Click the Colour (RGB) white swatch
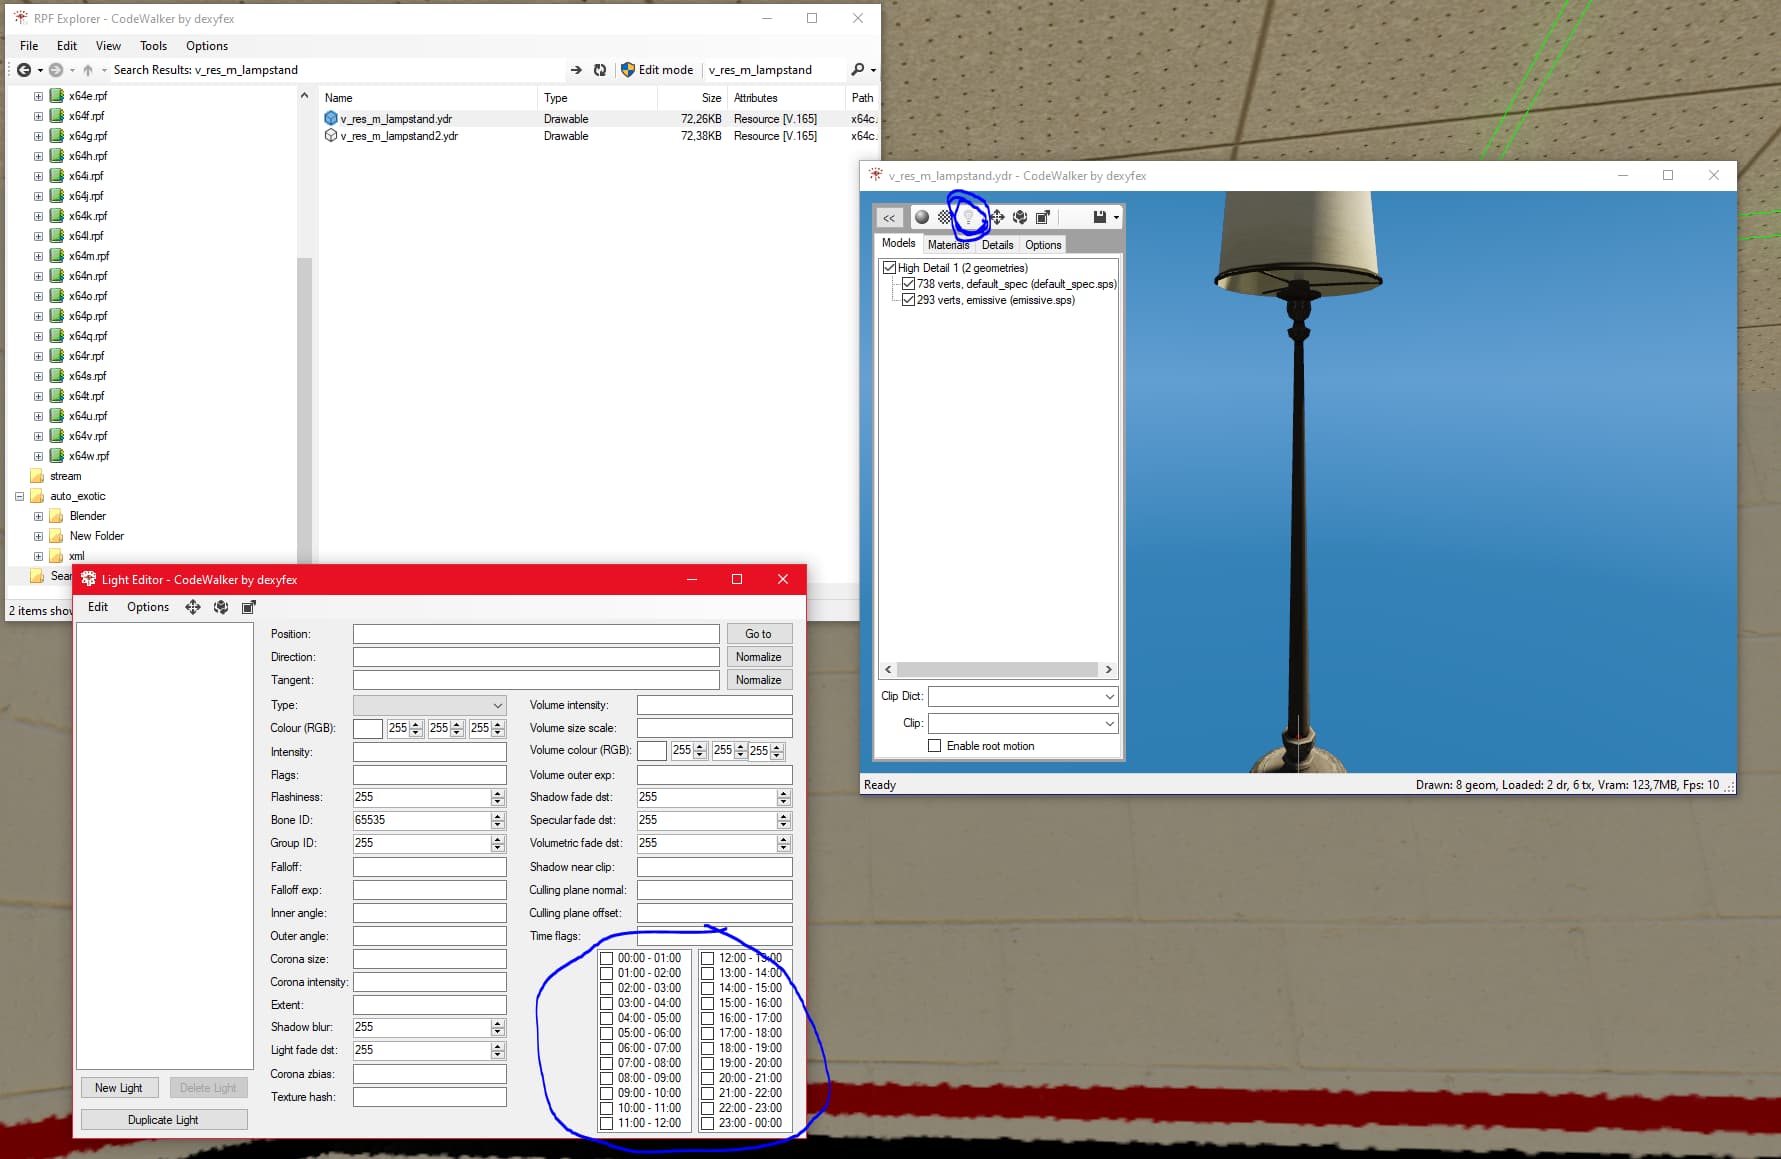Viewport: 1781px width, 1159px height. click(367, 728)
